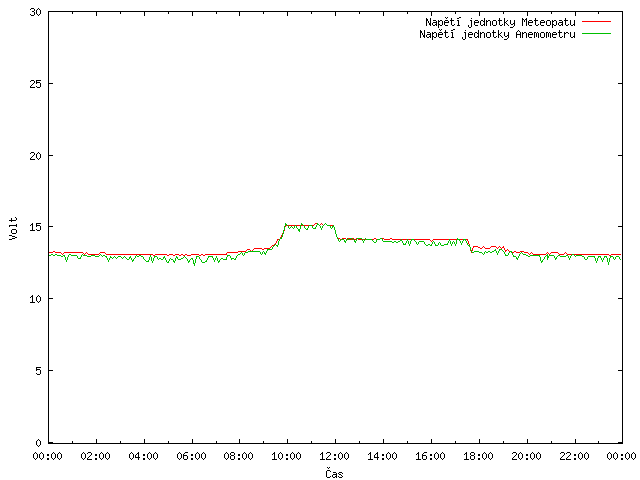Click the y-axis tick label 20
This screenshot has width=640, height=480.
pyautogui.click(x=36, y=156)
